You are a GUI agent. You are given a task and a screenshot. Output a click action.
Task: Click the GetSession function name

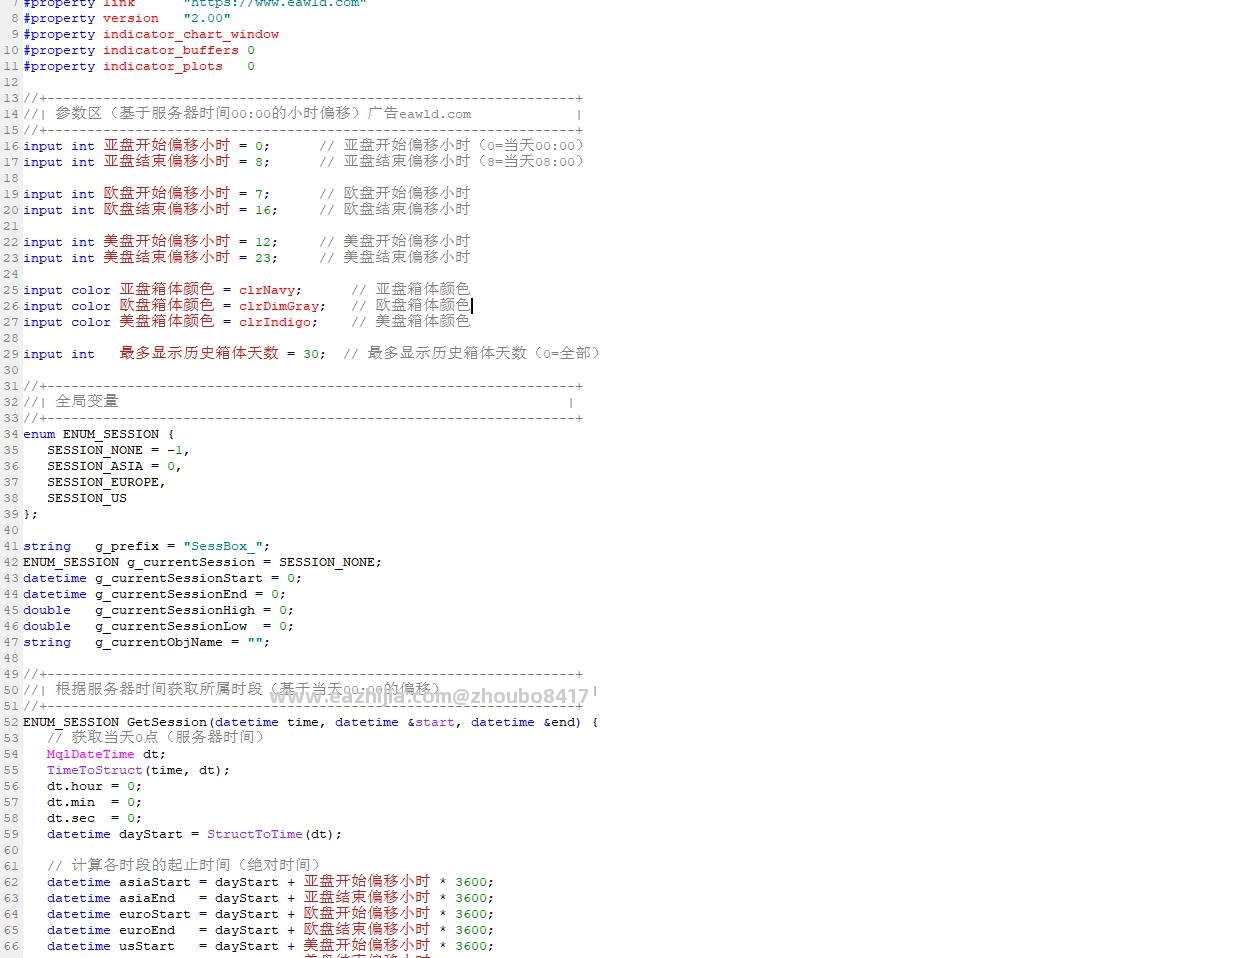(167, 722)
